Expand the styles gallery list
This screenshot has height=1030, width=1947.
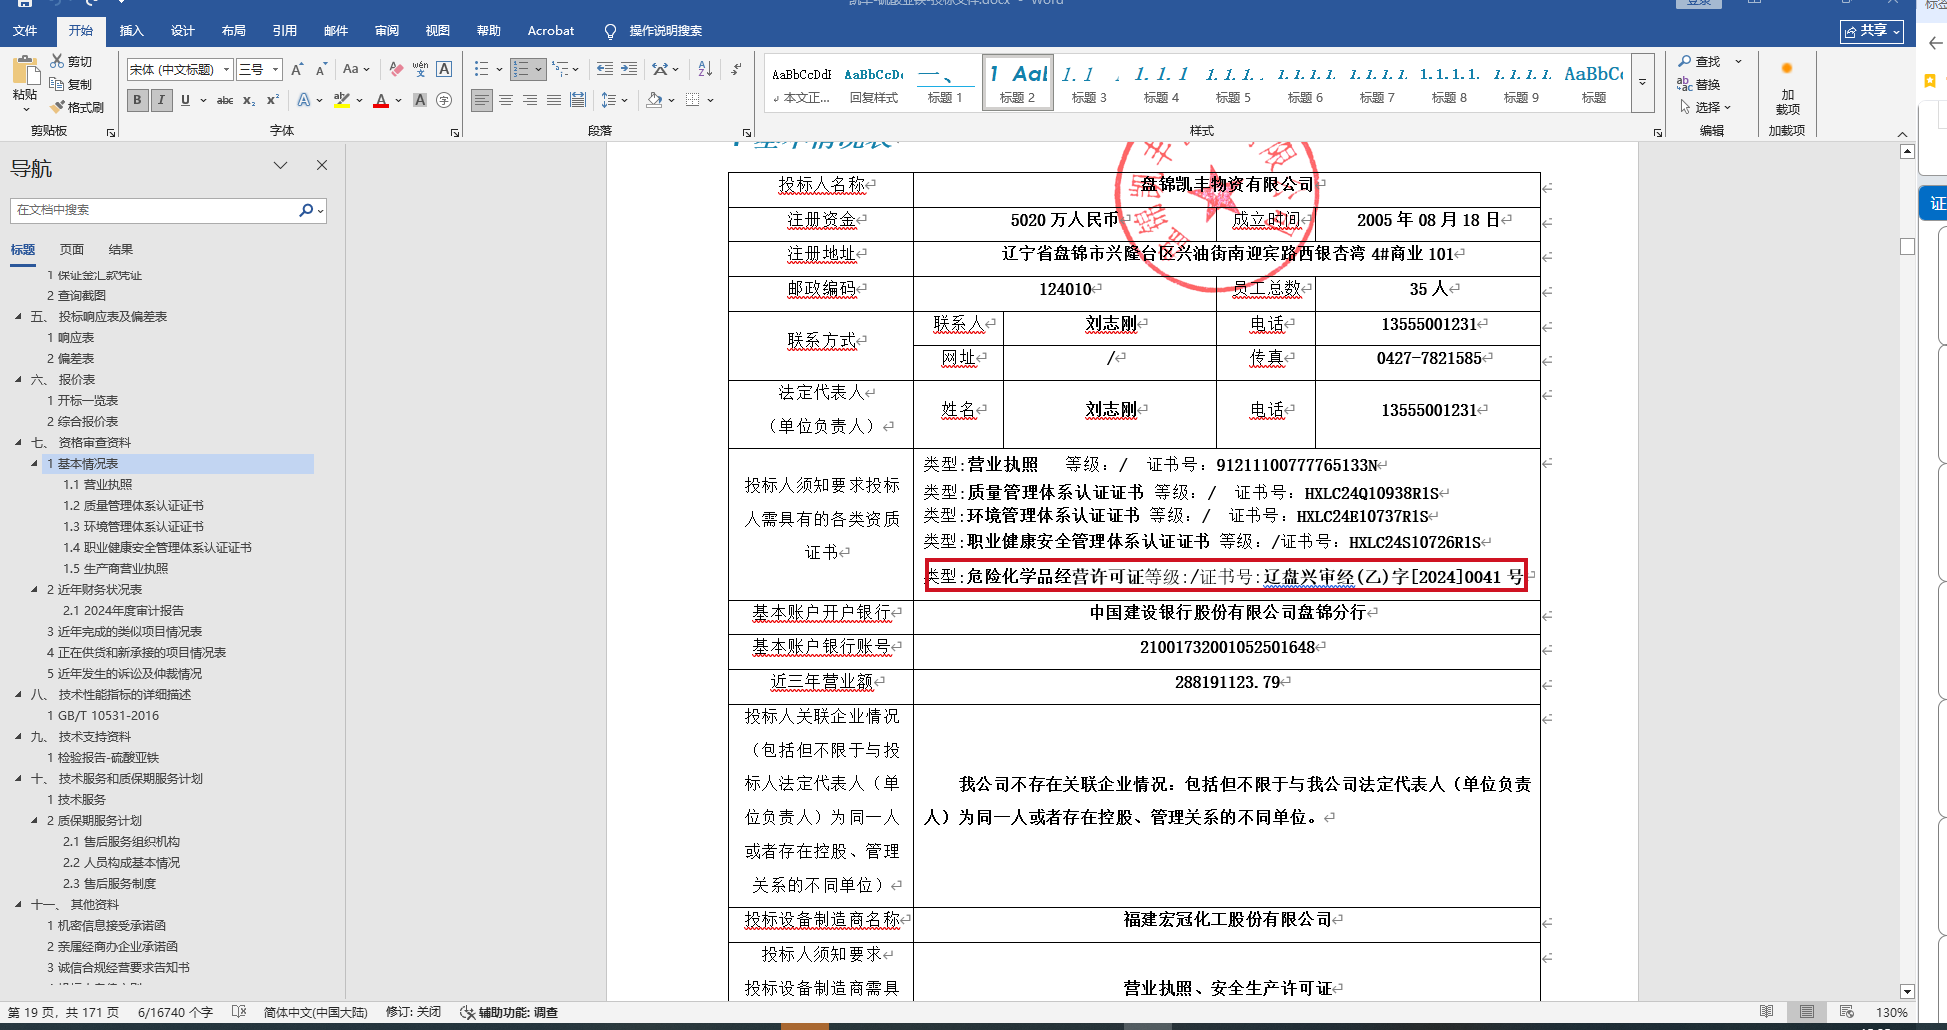tap(1642, 81)
